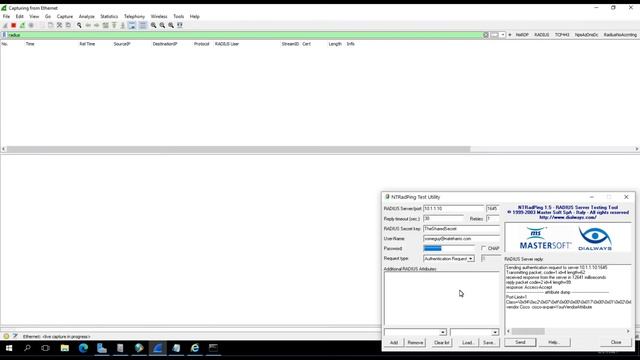Image resolution: width=640 pixels, height=360 pixels.
Task: Click the go to last packet icon
Action: tap(123, 25)
